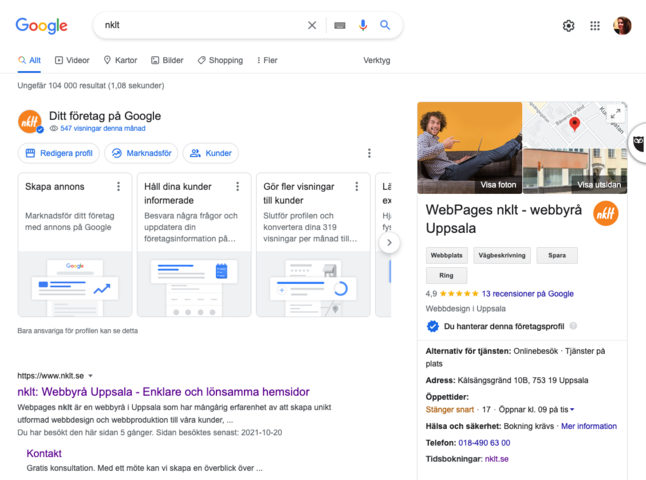This screenshot has width=646, height=480.
Task: Open 13 recensioner på Google link
Action: (x=528, y=294)
